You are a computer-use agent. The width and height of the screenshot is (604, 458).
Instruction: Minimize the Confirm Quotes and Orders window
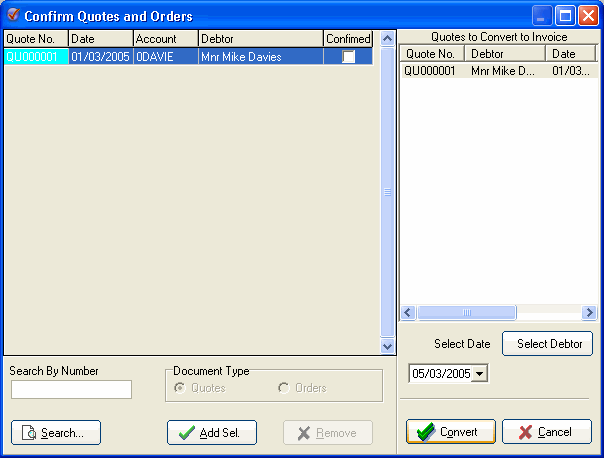pos(541,16)
